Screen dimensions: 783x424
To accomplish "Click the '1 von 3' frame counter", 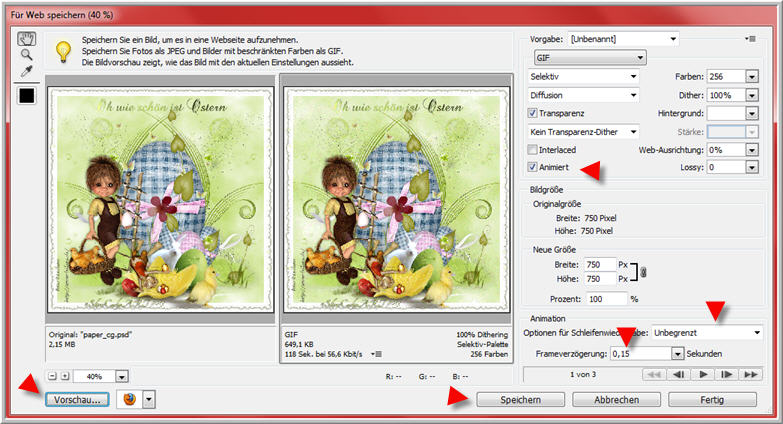I will click(583, 374).
